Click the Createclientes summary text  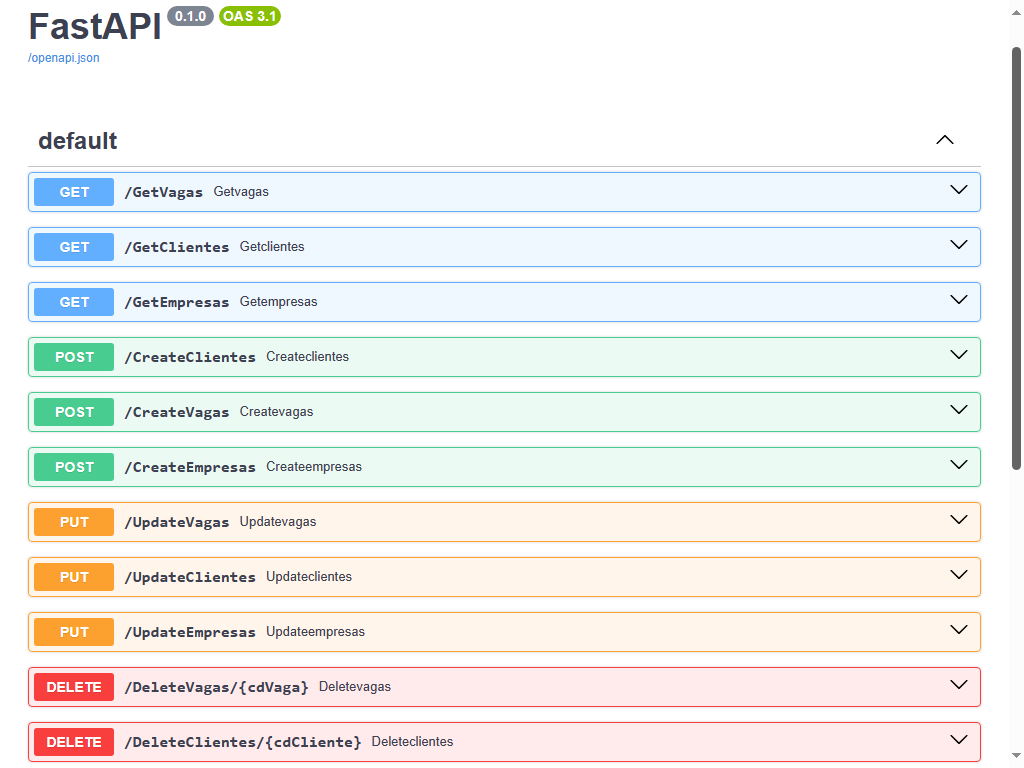pyautogui.click(x=307, y=357)
